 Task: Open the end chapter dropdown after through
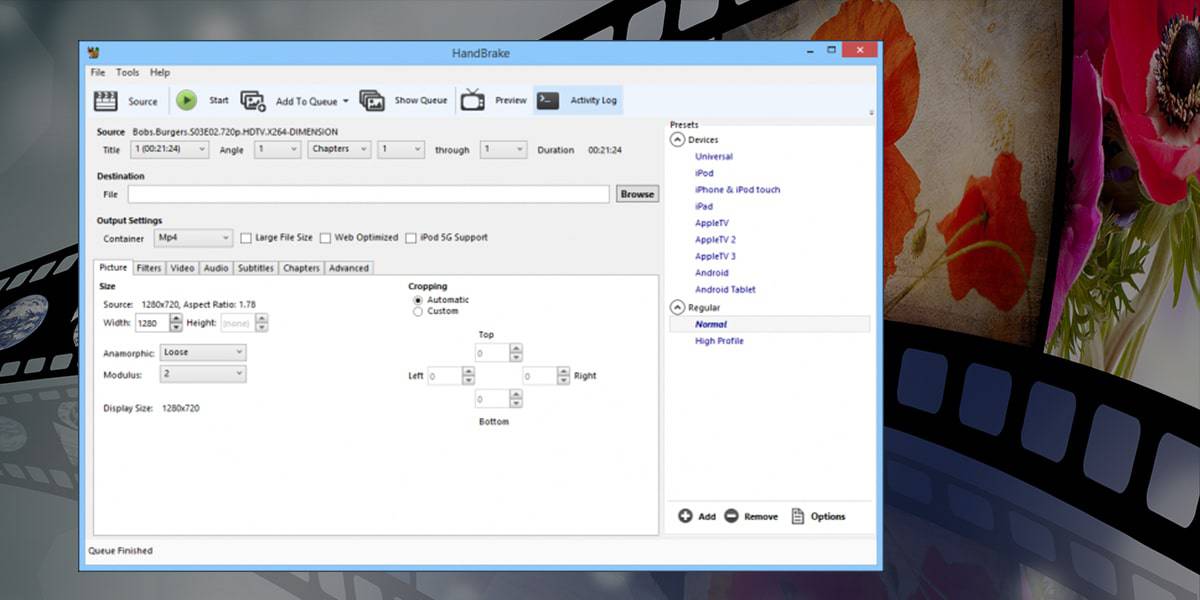(x=503, y=149)
